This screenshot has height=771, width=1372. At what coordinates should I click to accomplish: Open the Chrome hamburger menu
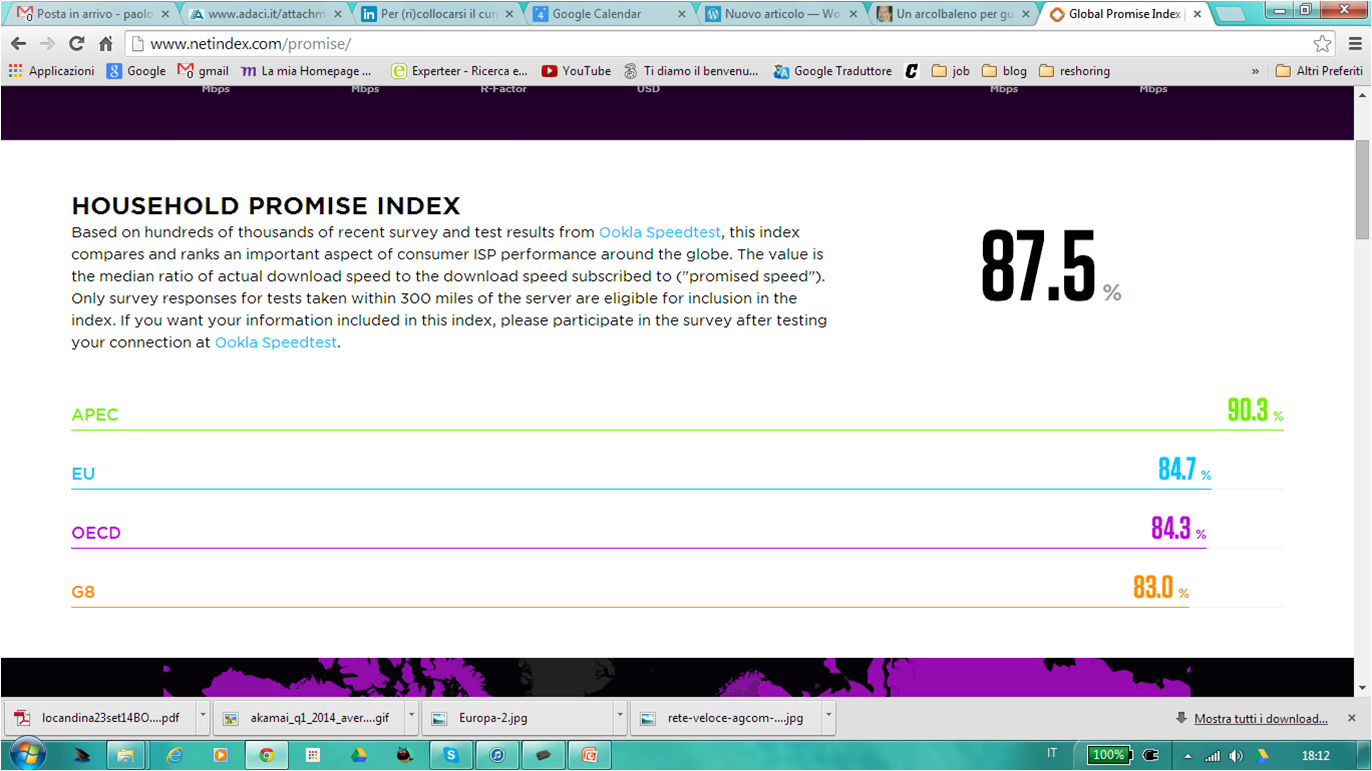click(1355, 44)
